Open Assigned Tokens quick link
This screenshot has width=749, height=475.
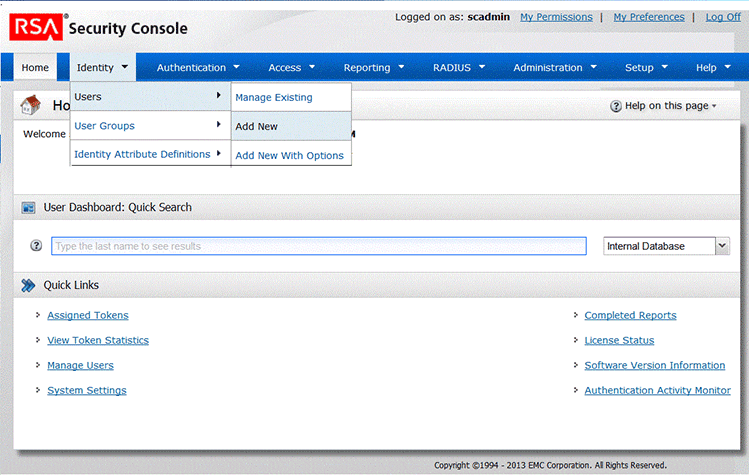click(x=88, y=315)
